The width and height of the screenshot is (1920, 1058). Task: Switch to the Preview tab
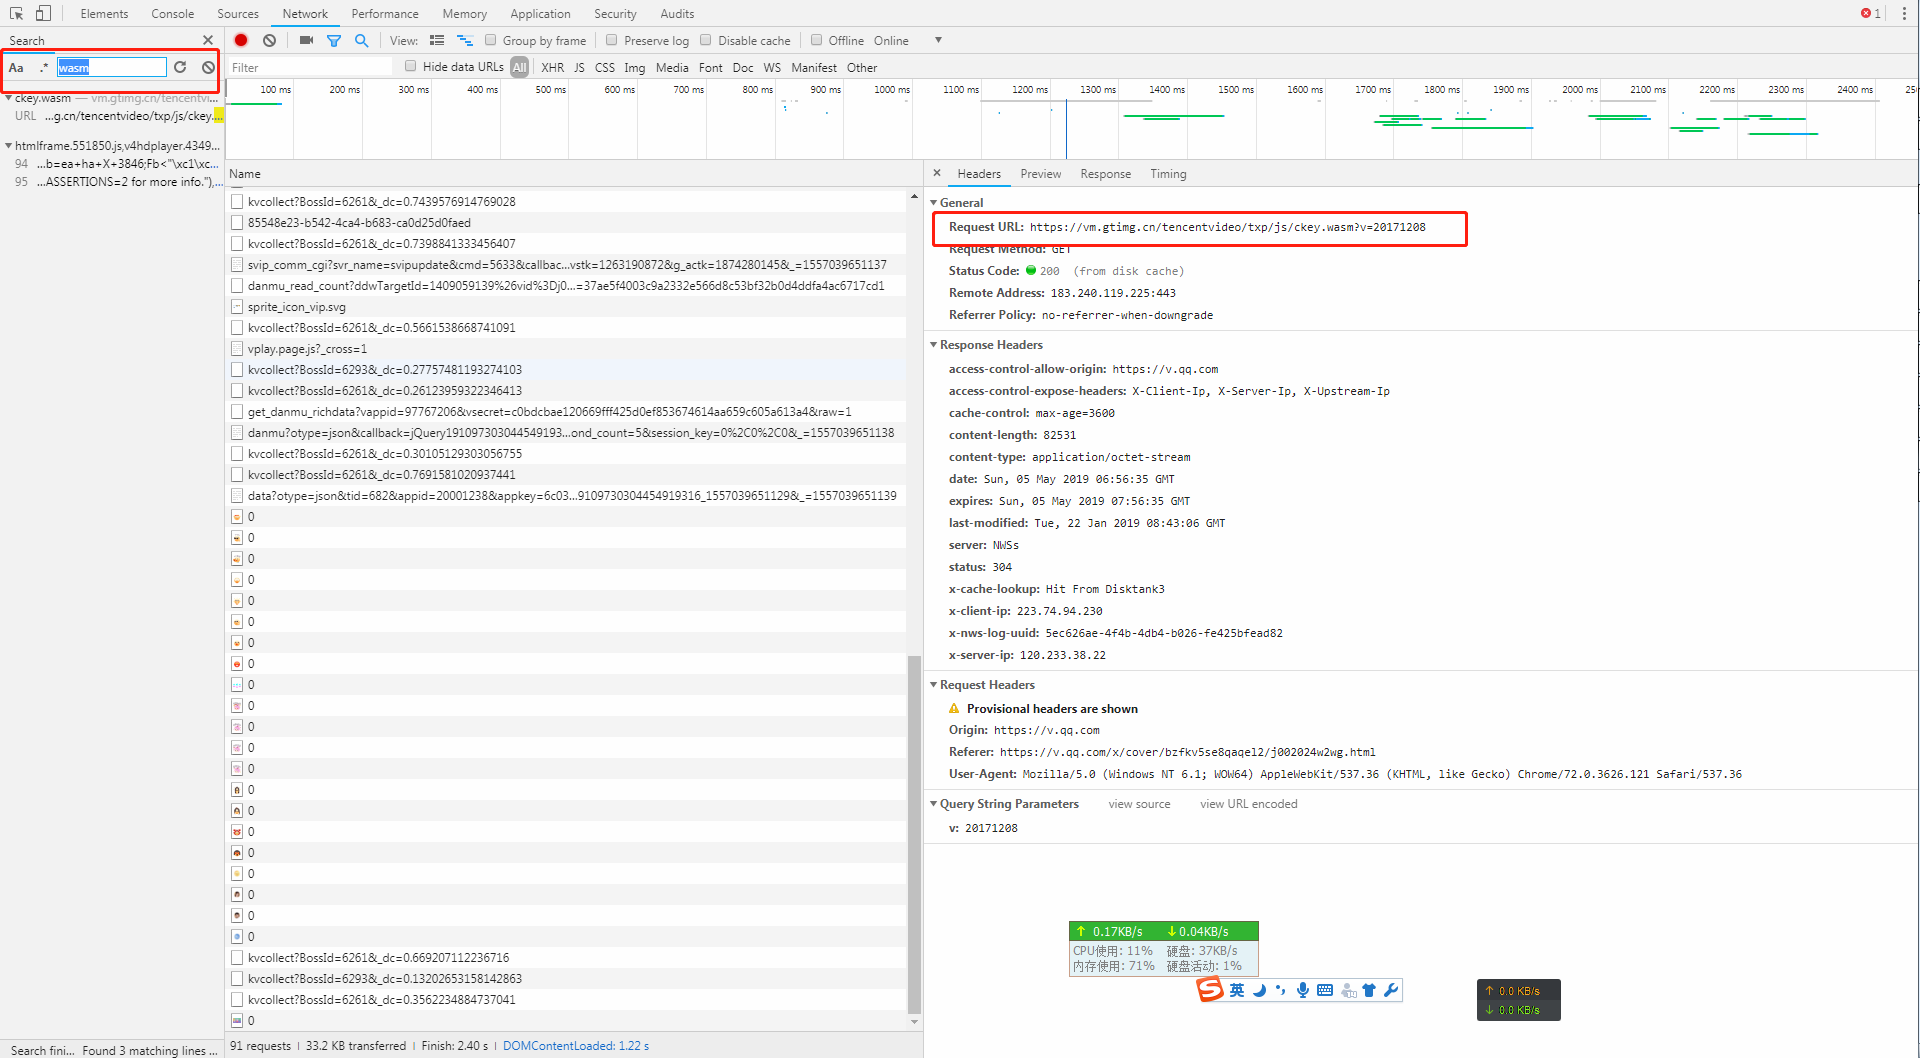pos(1040,173)
